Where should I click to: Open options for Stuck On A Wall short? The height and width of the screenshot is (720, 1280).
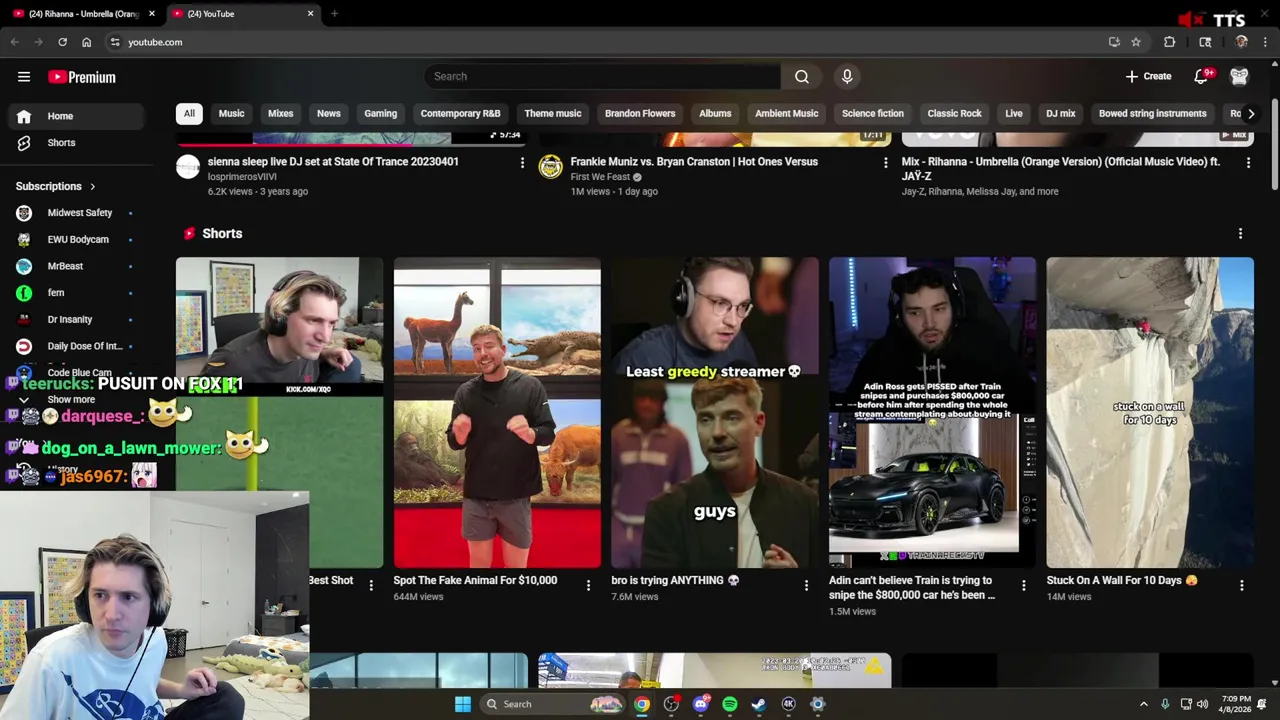1241,585
